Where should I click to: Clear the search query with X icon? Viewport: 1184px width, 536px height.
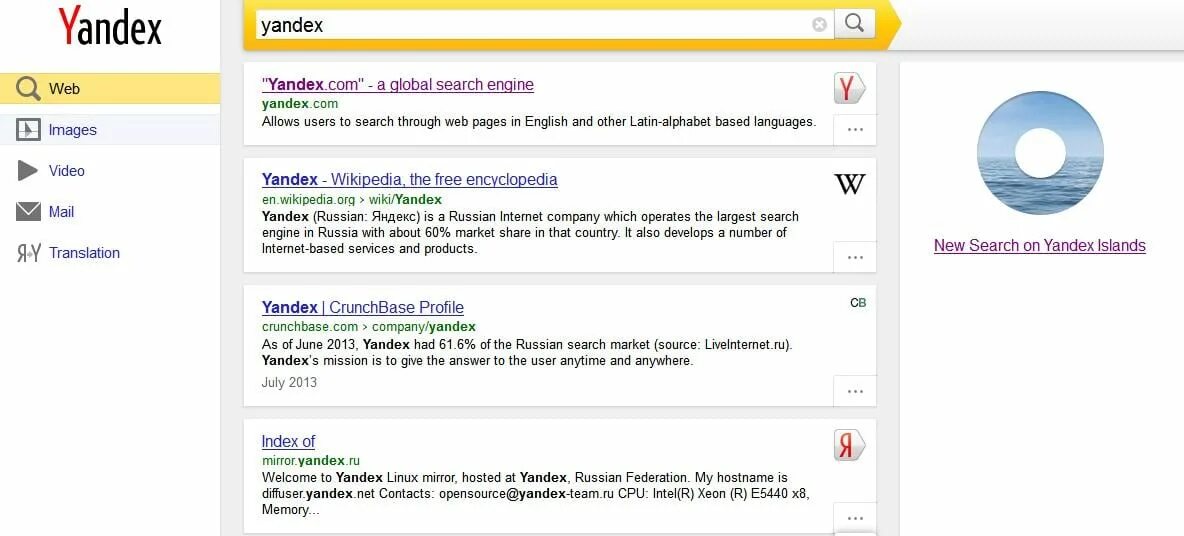pos(819,25)
